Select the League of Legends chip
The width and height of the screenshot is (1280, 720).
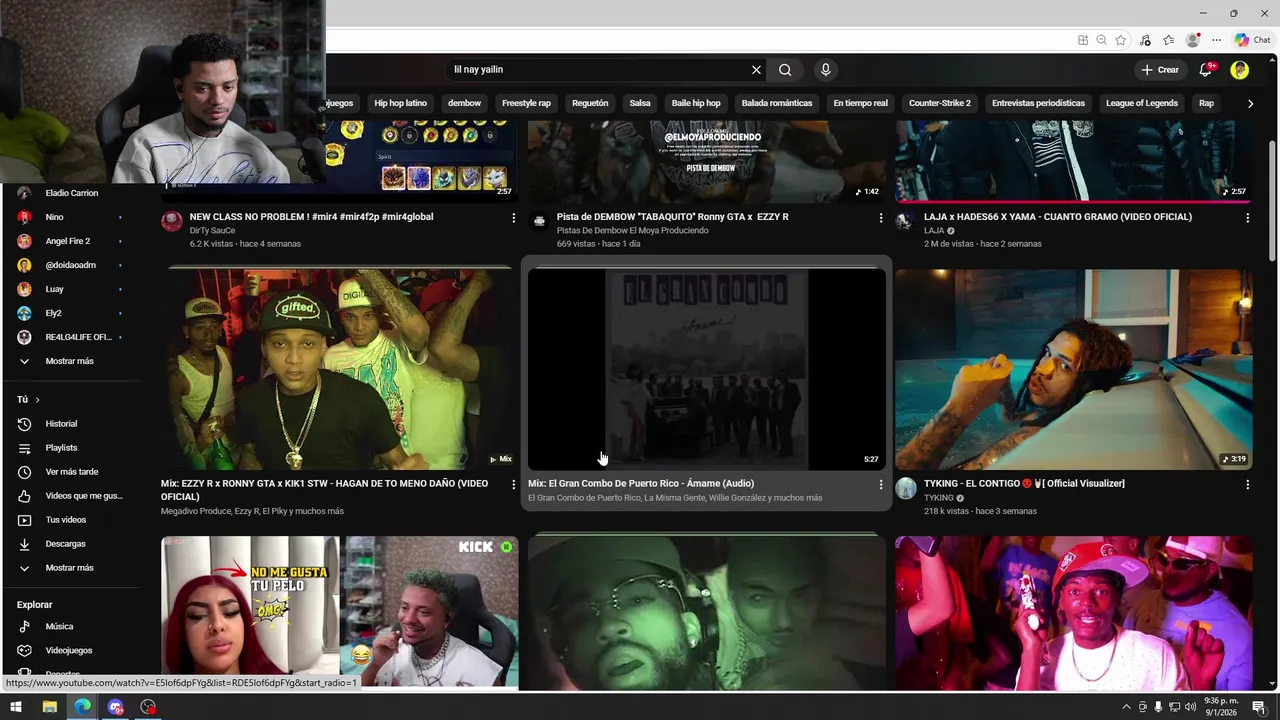pos(1142,103)
